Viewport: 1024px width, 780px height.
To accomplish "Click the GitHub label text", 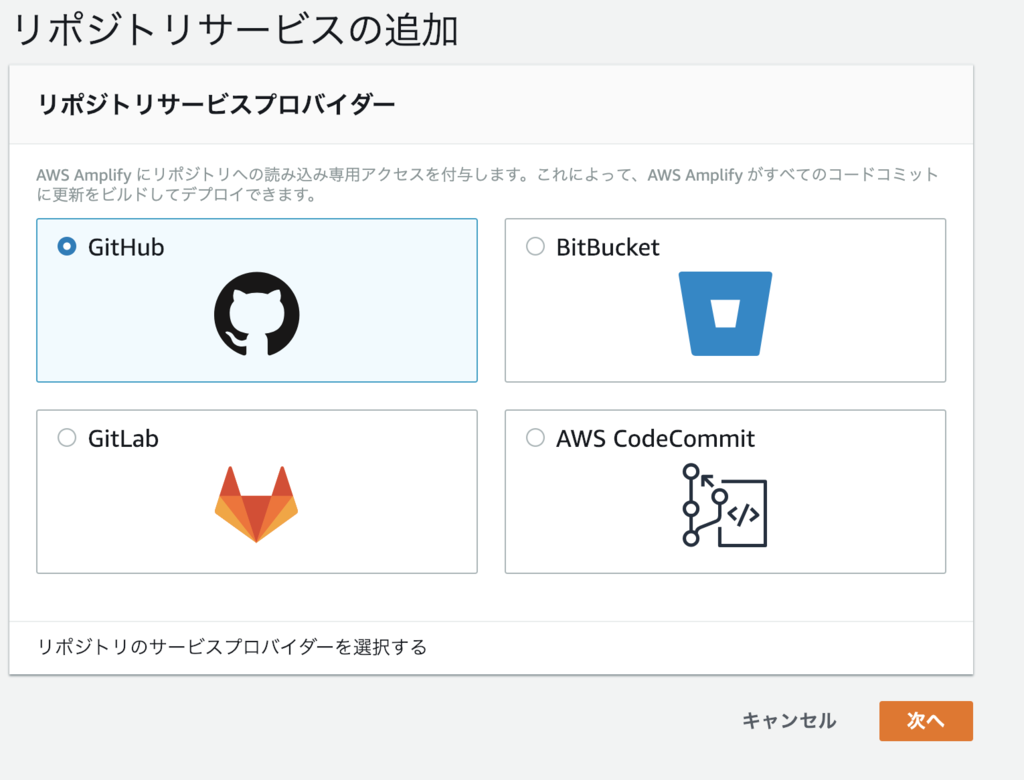I will click(x=126, y=247).
